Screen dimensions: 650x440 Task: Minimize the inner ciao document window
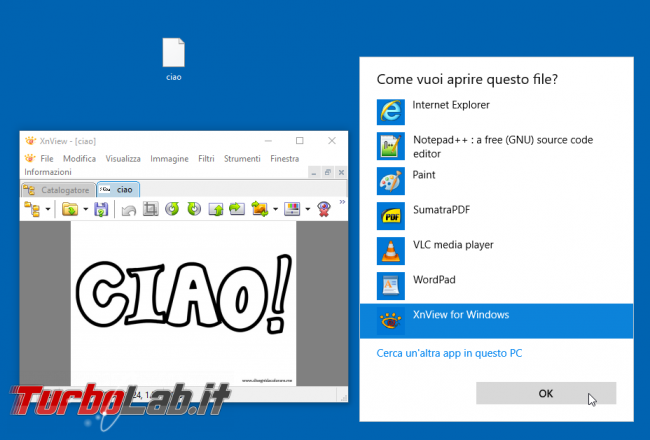(x=314, y=173)
